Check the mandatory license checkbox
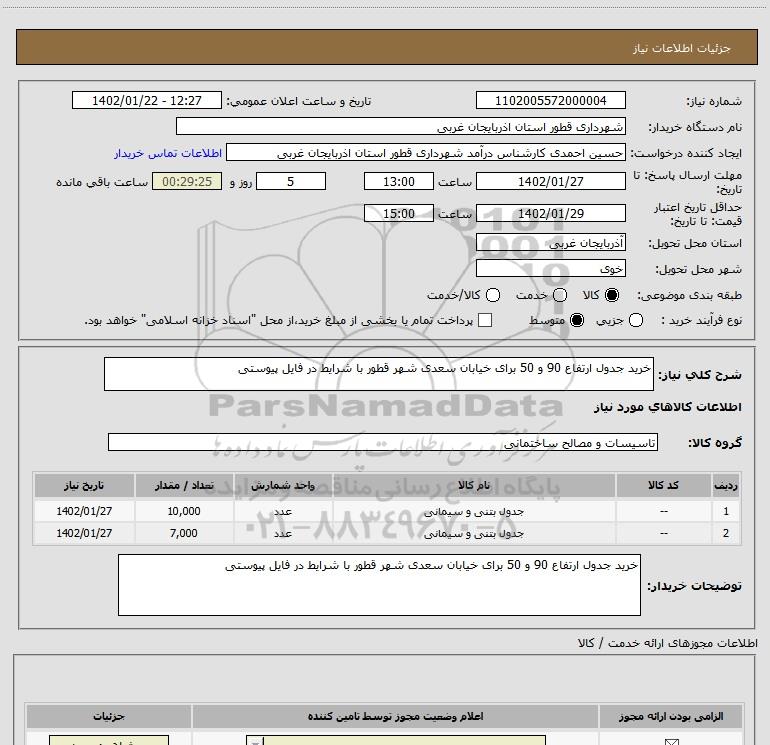The height and width of the screenshot is (745, 770). [x=671, y=742]
